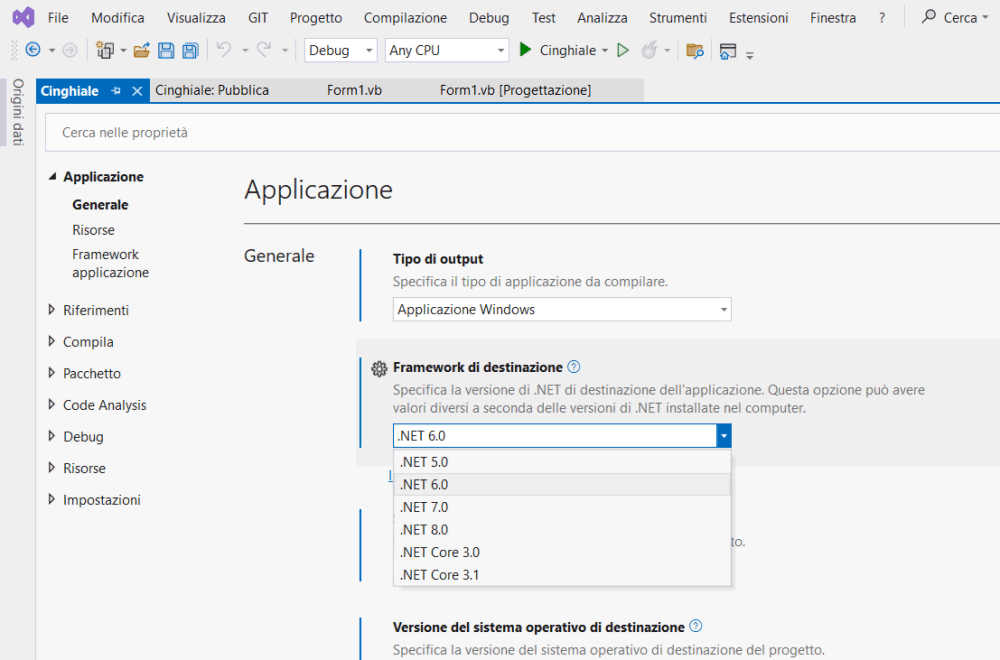Click the save all files icon

coord(189,50)
